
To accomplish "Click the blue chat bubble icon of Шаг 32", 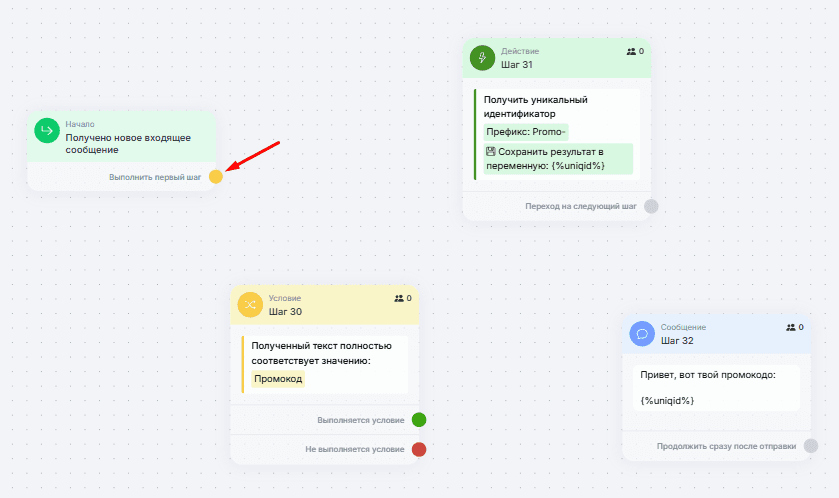I will 642,334.
